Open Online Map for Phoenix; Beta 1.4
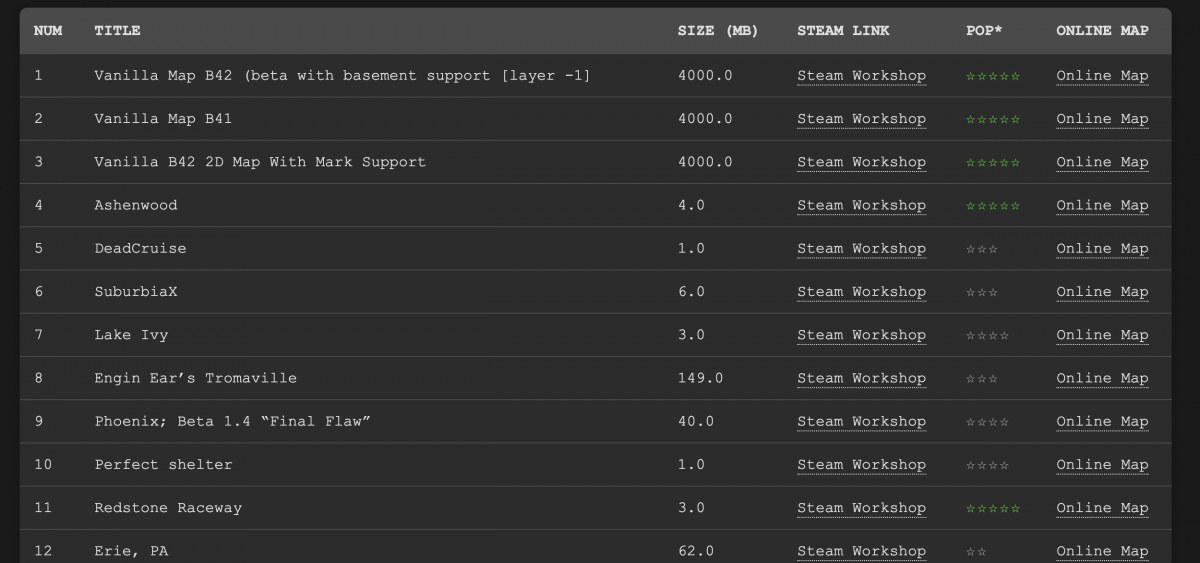This screenshot has height=563, width=1200. tap(1102, 421)
